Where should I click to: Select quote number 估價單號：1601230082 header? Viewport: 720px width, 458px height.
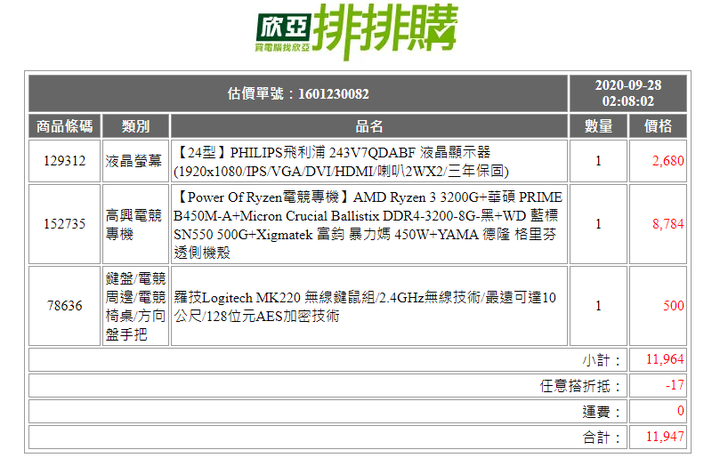(298, 94)
